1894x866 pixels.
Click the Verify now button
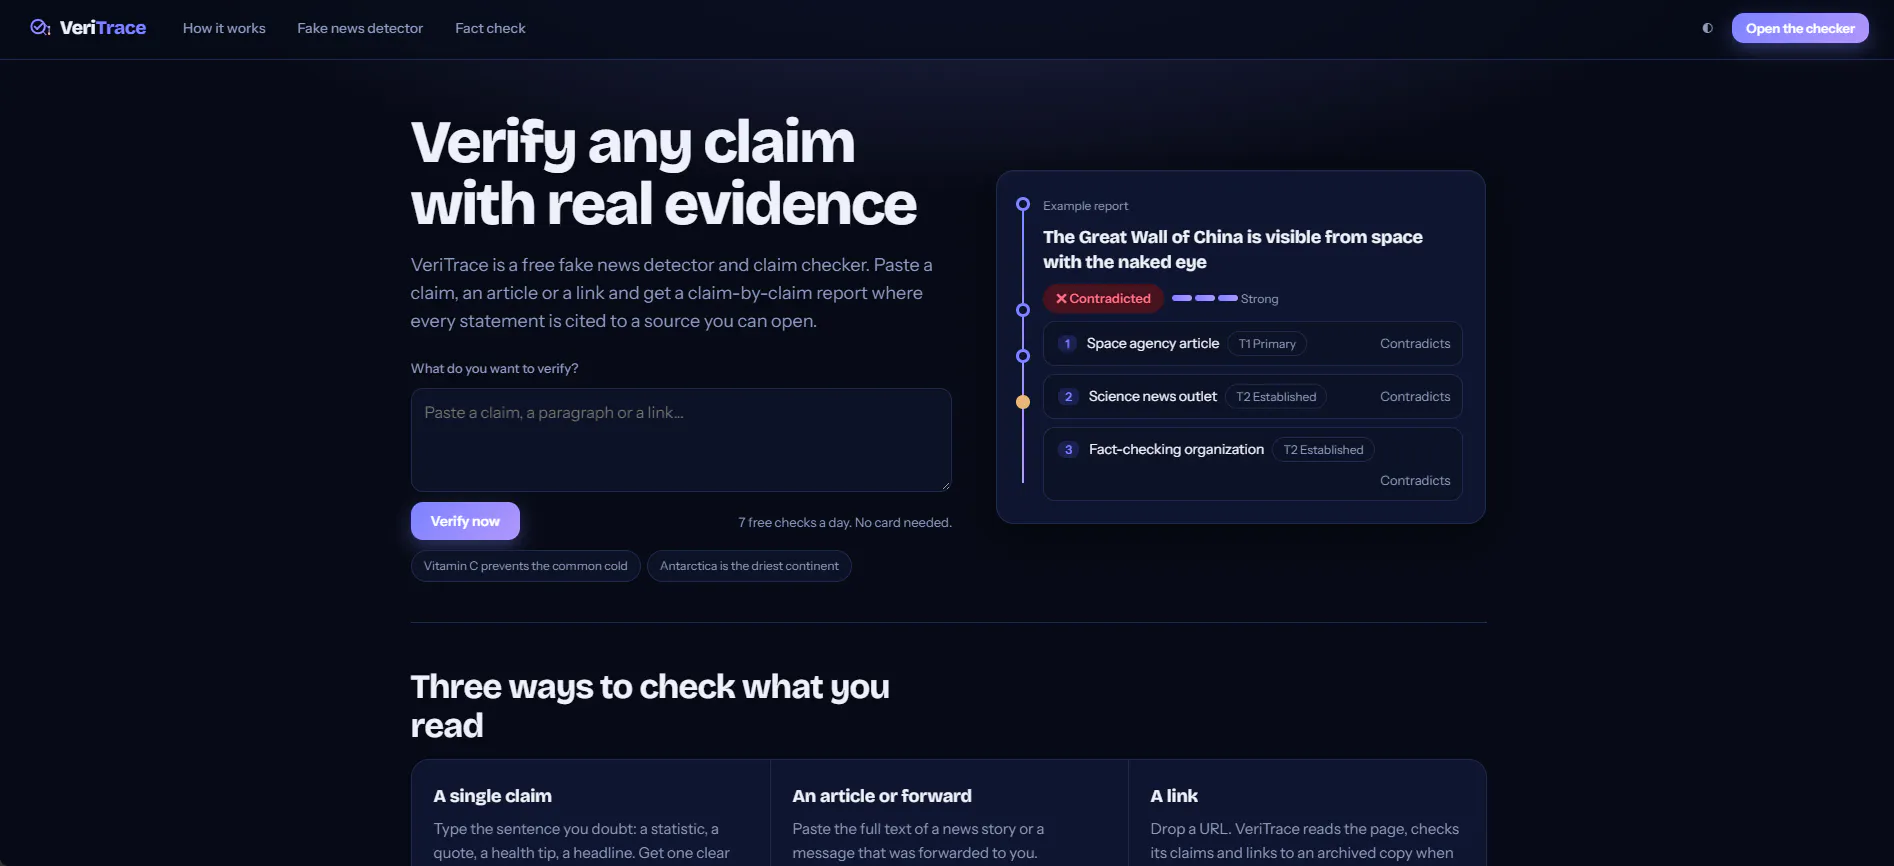[x=465, y=521]
